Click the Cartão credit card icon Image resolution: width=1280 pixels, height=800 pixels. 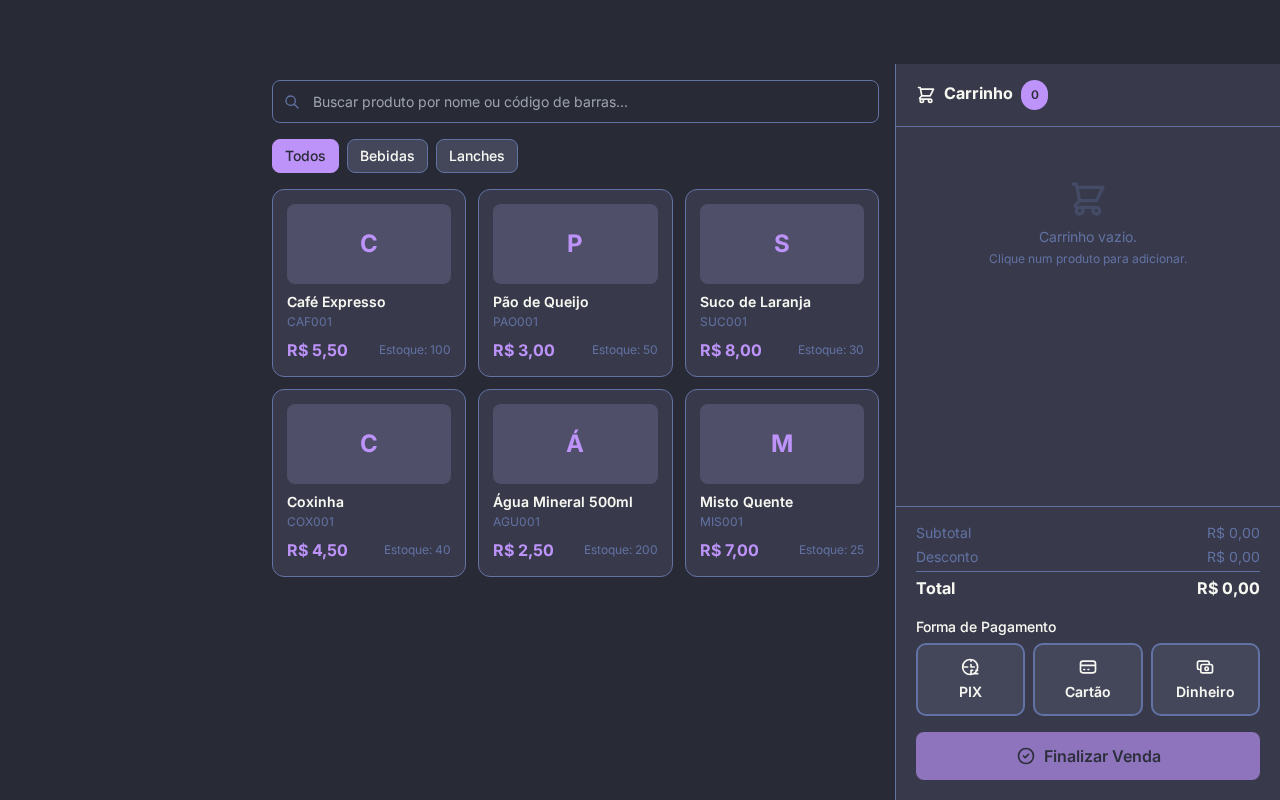point(1088,667)
